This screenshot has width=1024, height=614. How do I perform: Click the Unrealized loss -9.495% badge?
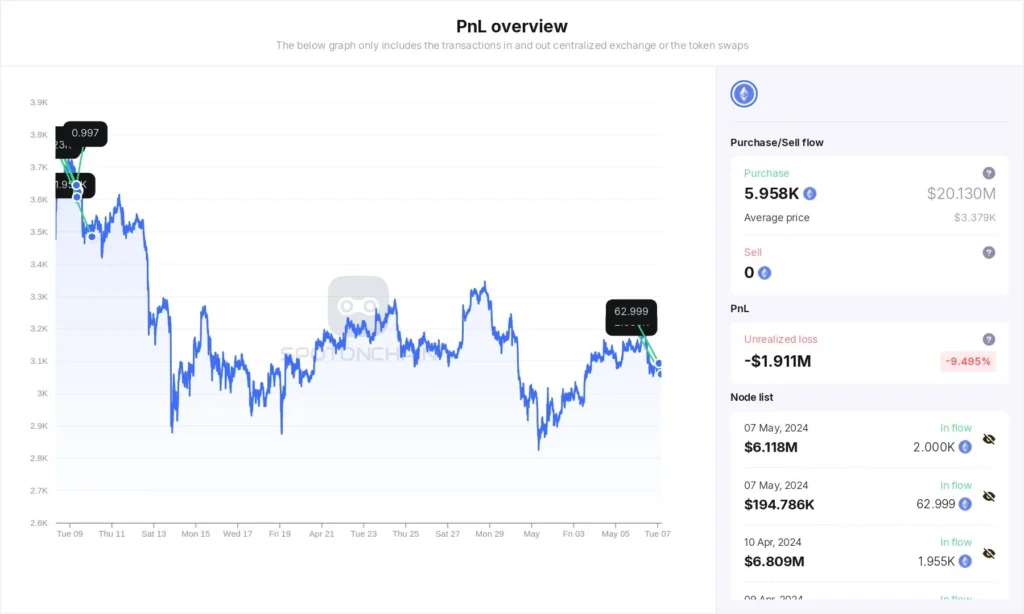coord(967,361)
